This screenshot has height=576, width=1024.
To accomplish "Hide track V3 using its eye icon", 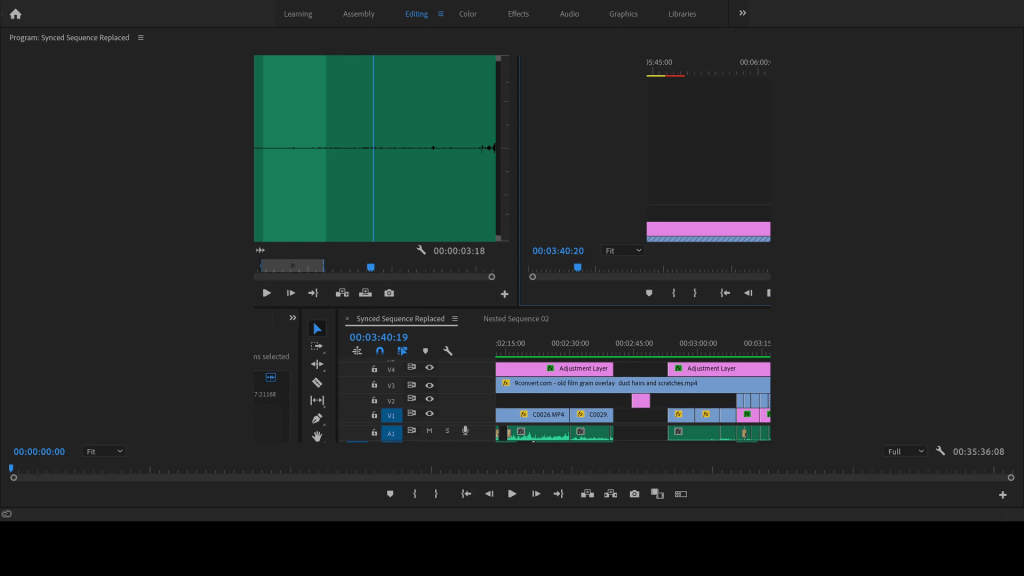I will [429, 385].
